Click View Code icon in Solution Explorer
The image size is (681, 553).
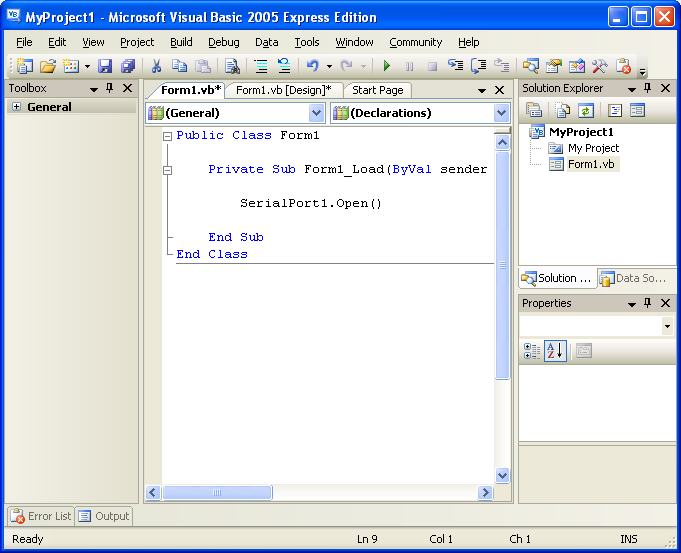pyautogui.click(x=615, y=110)
